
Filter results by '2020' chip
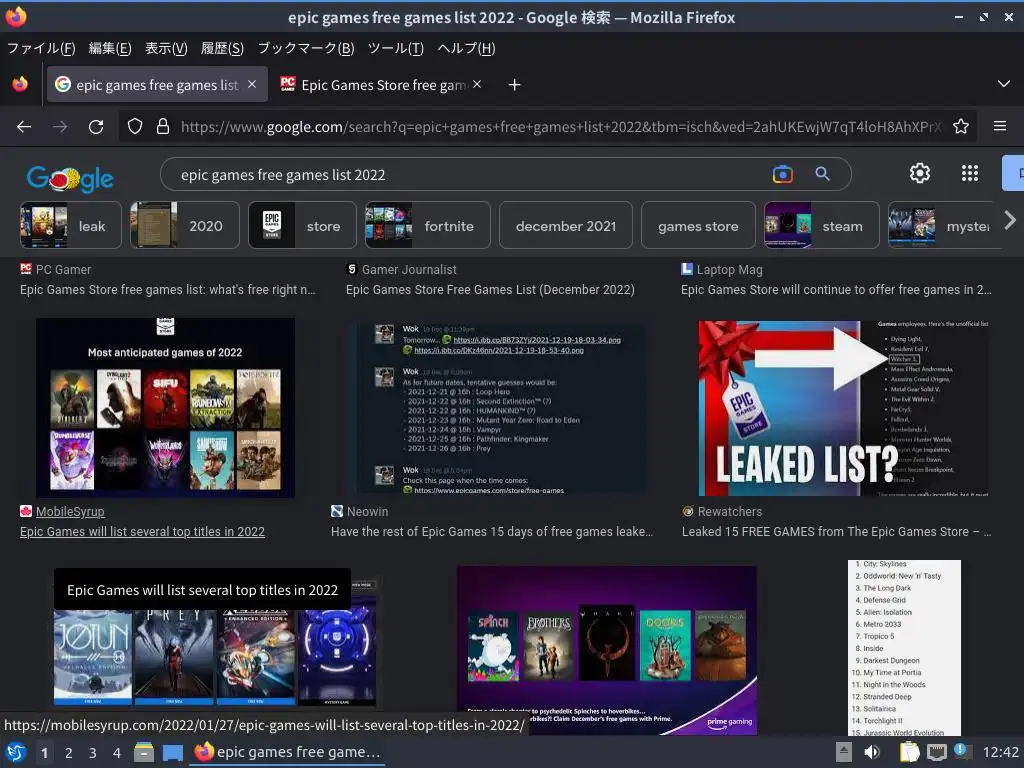click(185, 225)
